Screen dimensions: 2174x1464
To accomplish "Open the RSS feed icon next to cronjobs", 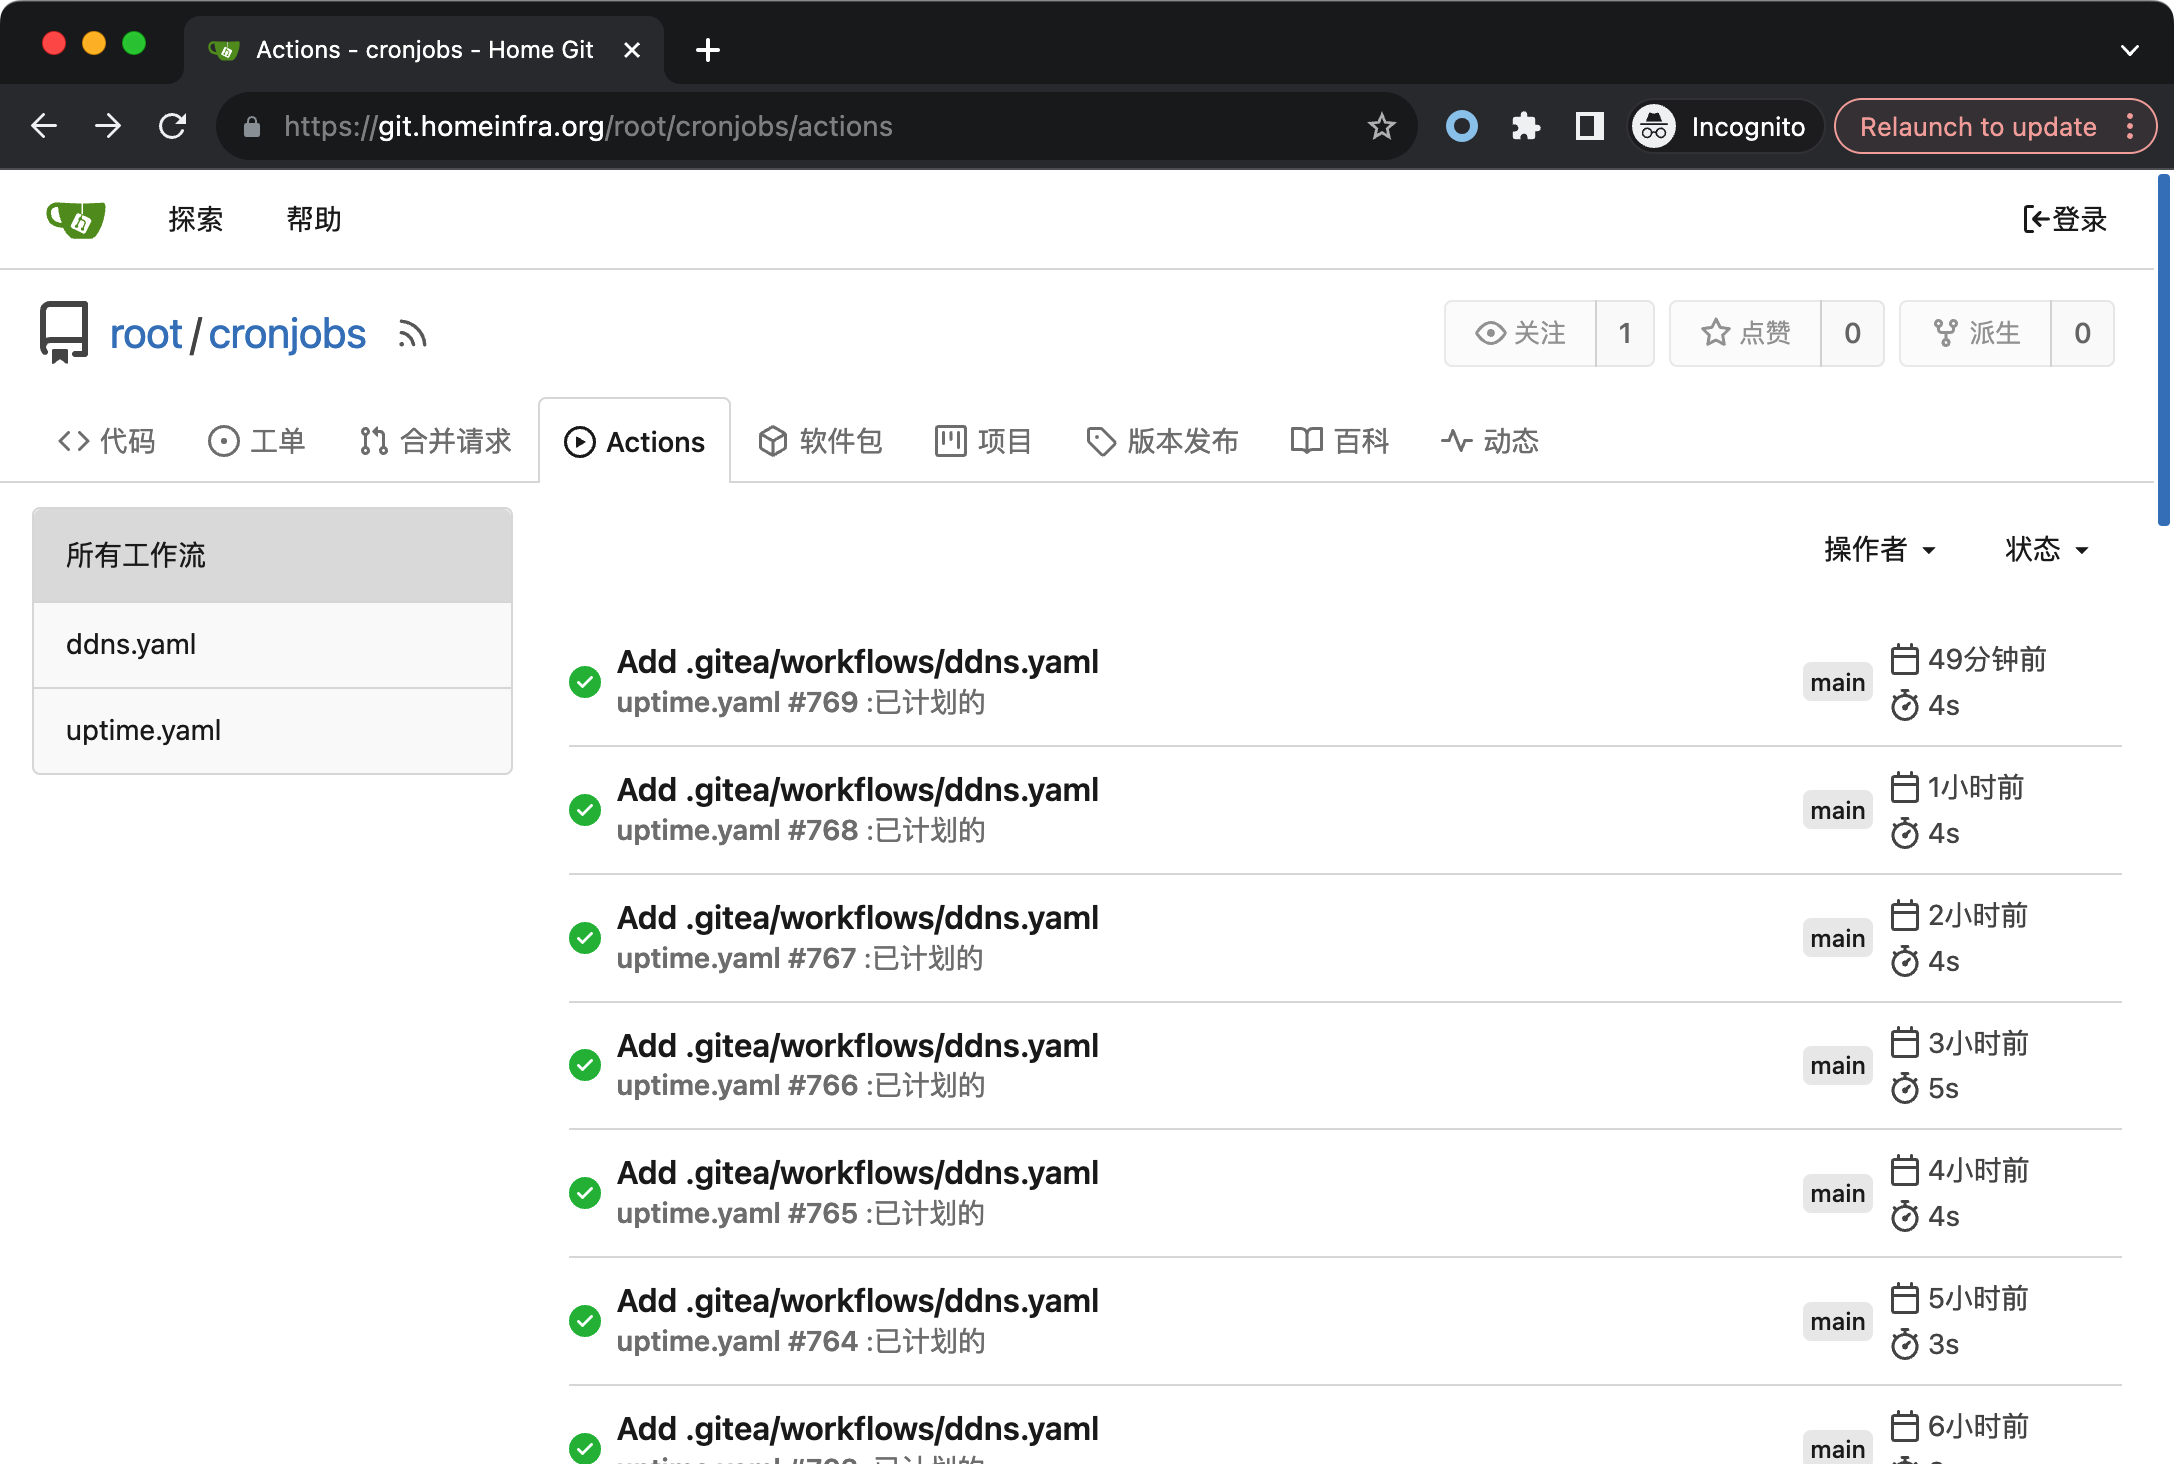I will click(x=412, y=334).
